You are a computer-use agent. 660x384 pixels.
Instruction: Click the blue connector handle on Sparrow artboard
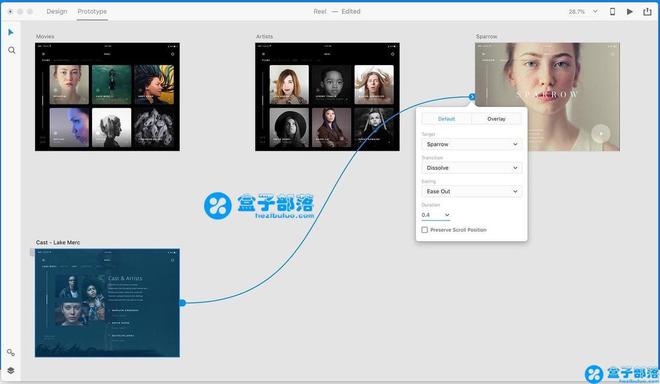coord(472,97)
